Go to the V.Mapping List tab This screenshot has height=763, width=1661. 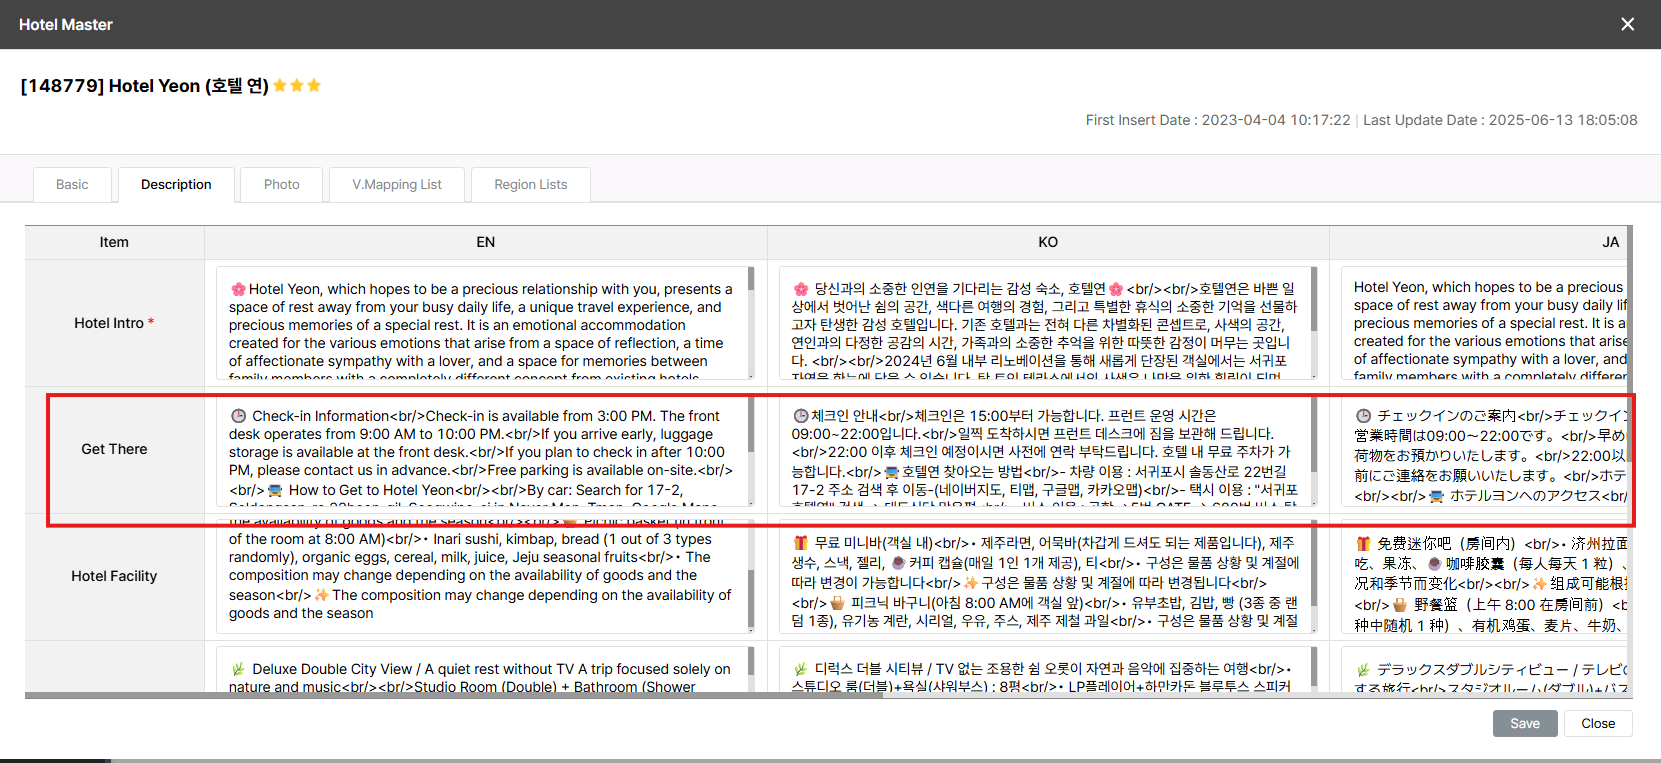pyautogui.click(x=396, y=185)
